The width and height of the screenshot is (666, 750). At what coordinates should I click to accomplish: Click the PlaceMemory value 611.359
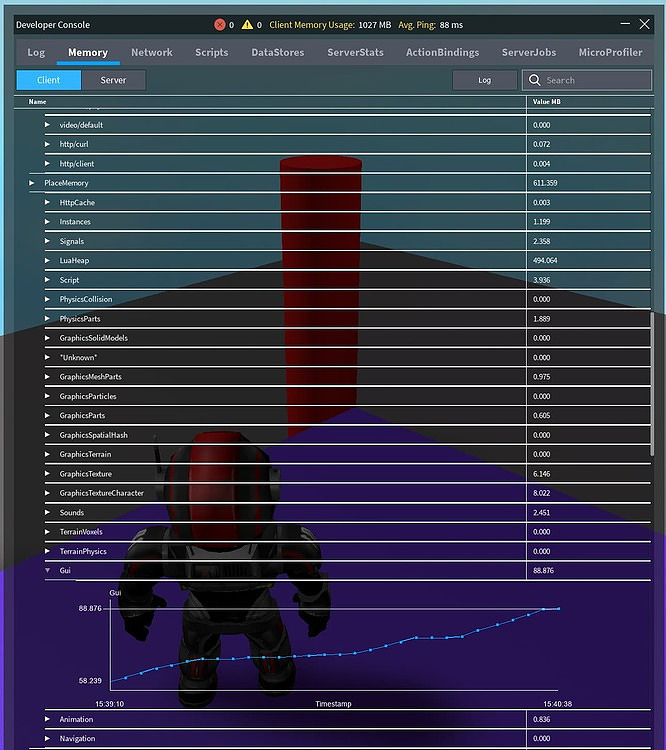545,183
